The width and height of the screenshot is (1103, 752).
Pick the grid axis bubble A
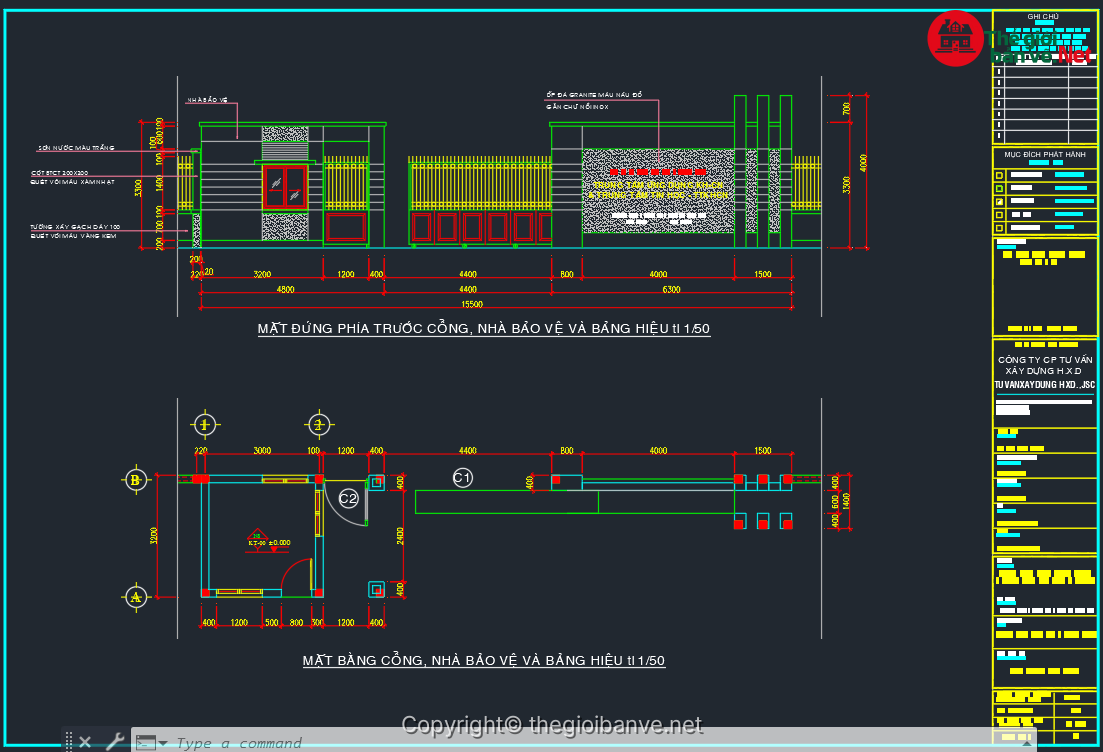pos(135,597)
